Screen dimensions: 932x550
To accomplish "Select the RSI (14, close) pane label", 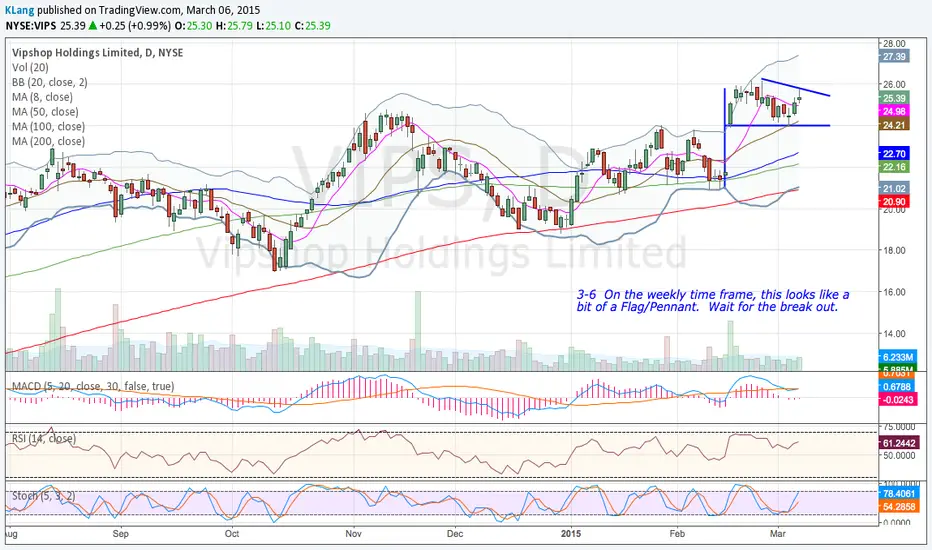I will coord(43,439).
